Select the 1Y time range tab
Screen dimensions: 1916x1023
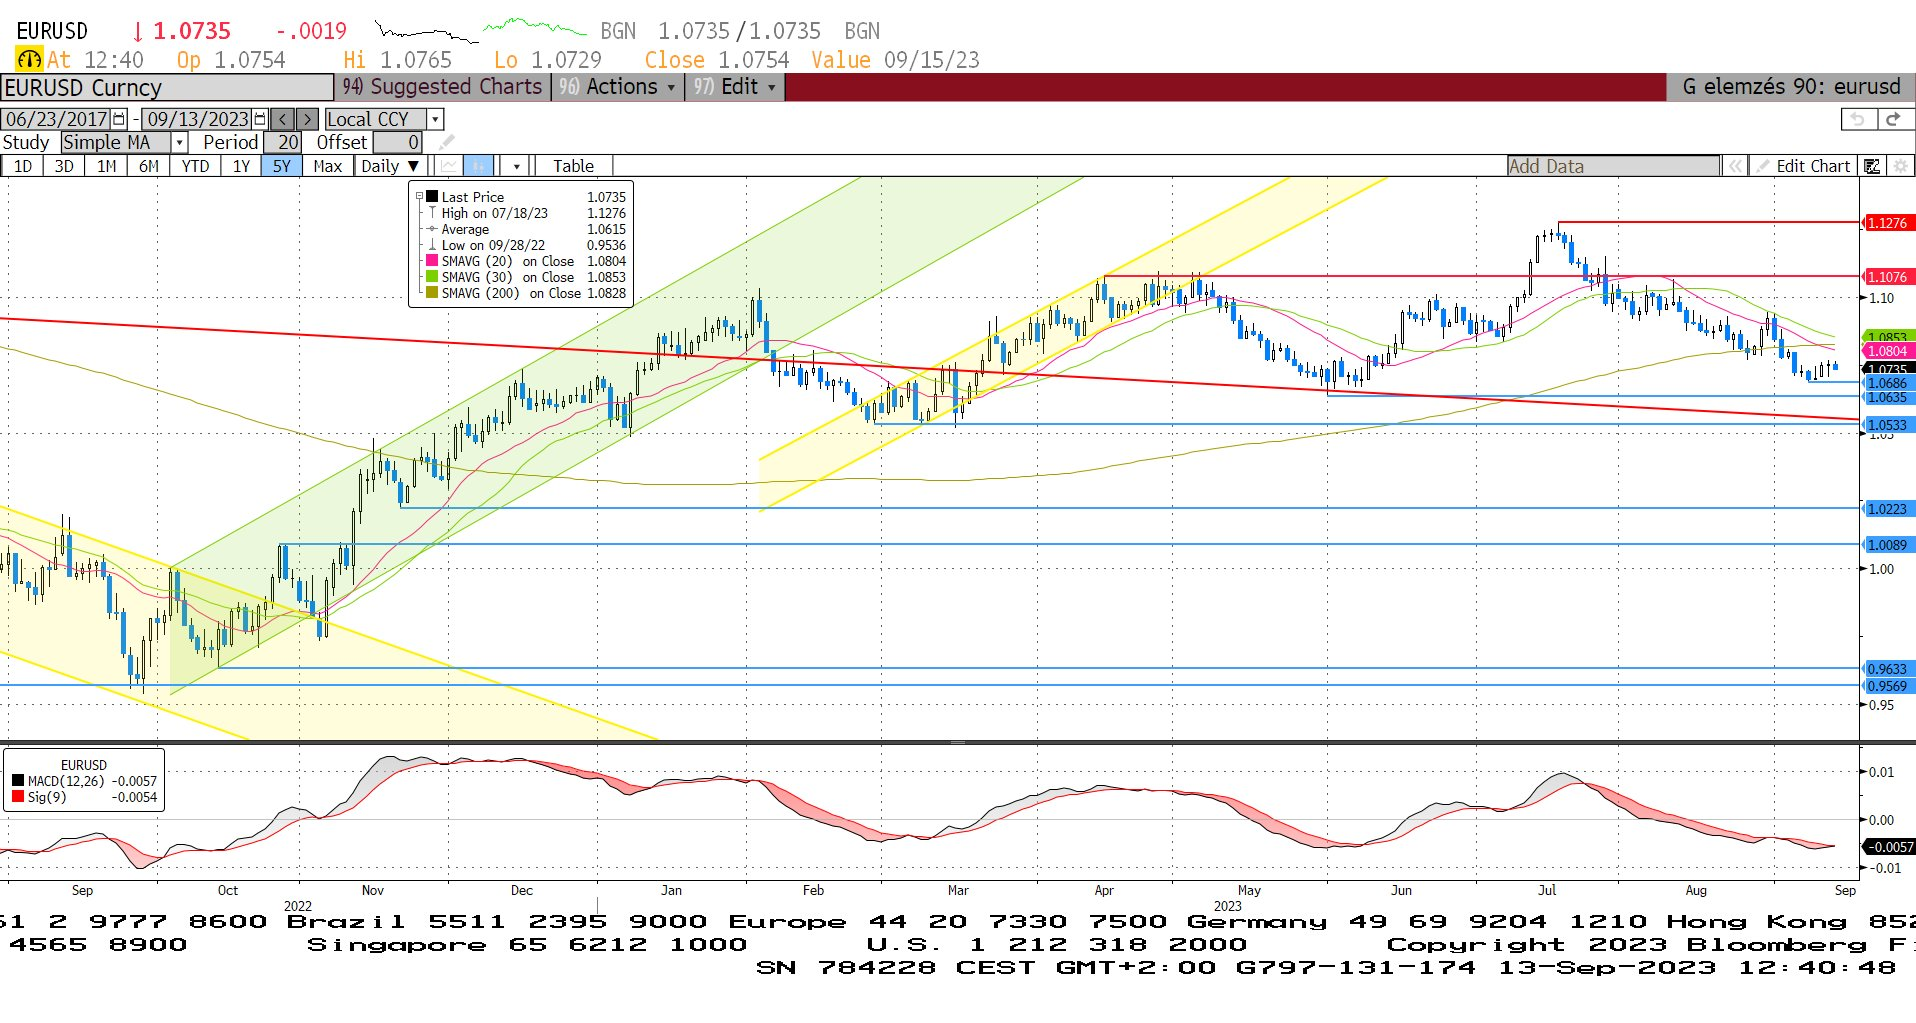[241, 166]
